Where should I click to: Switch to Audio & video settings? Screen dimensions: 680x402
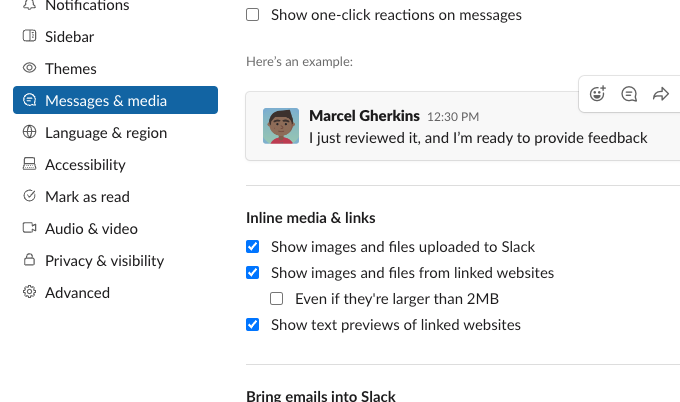point(115,229)
